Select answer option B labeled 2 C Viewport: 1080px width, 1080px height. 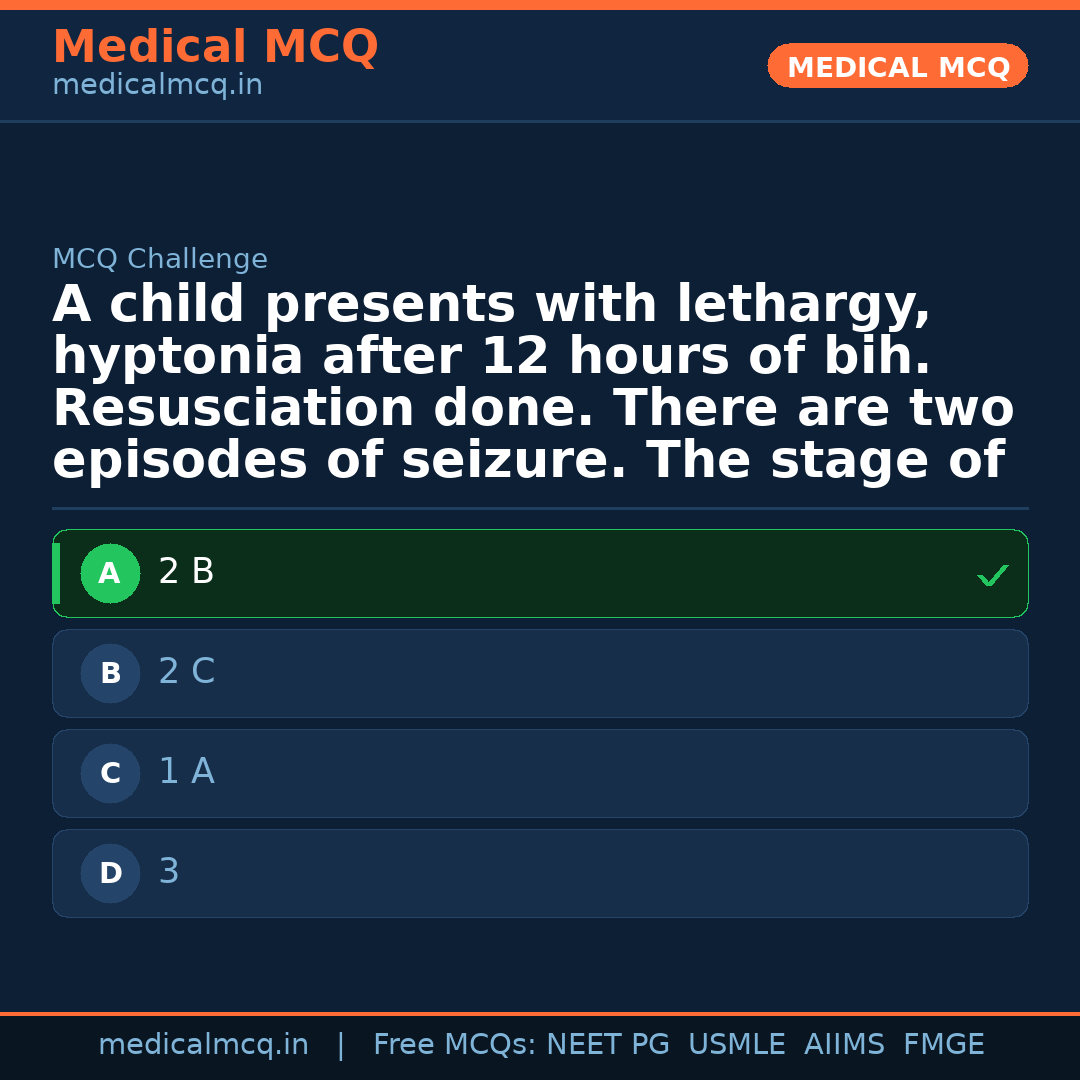540,673
